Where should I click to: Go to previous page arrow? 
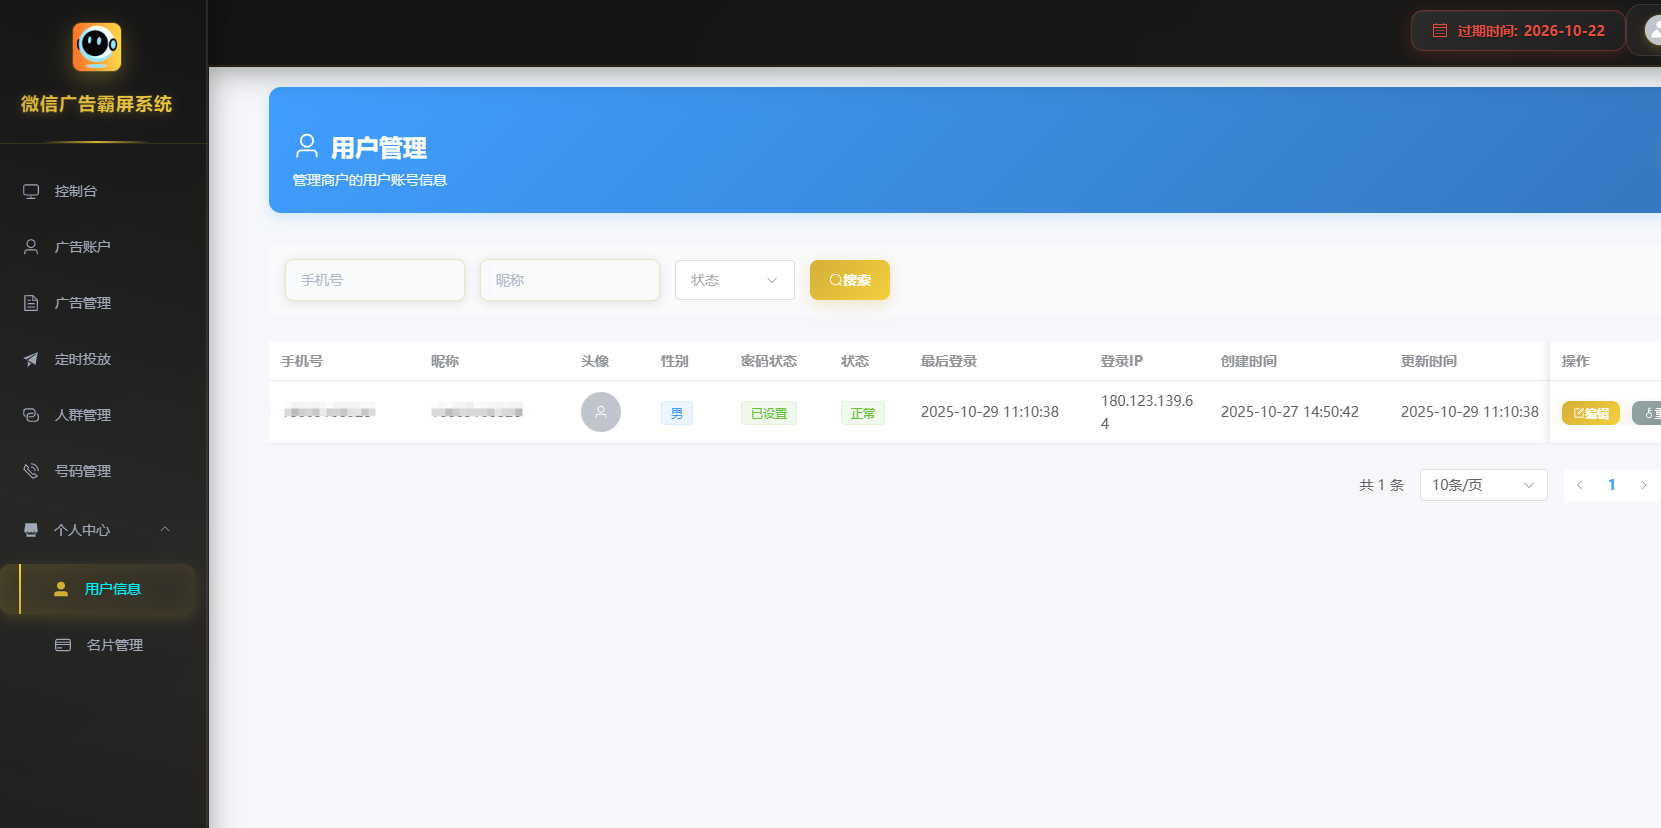tap(1580, 485)
